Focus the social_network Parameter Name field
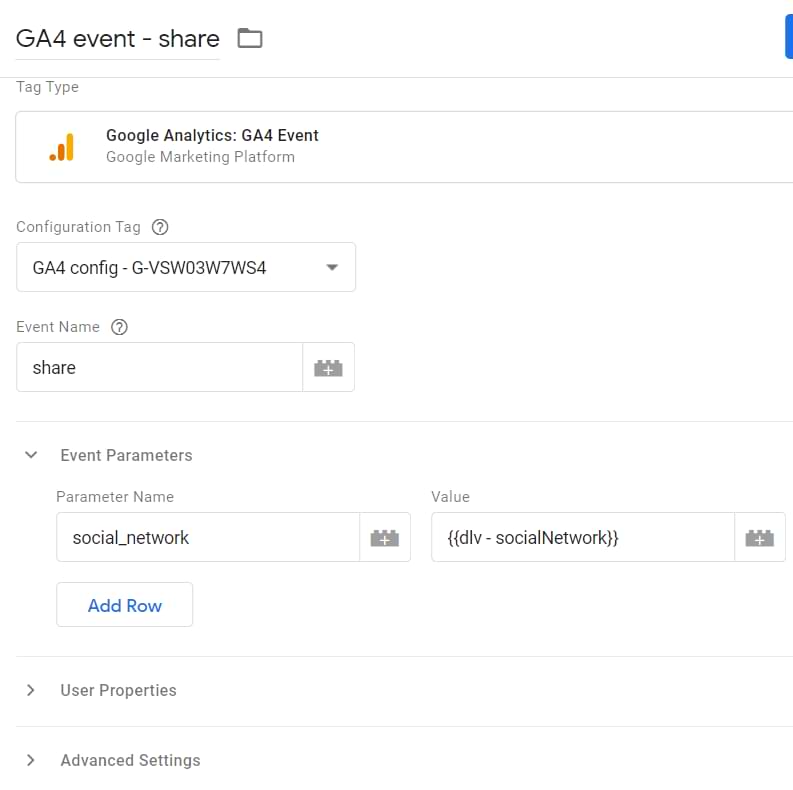 [207, 538]
